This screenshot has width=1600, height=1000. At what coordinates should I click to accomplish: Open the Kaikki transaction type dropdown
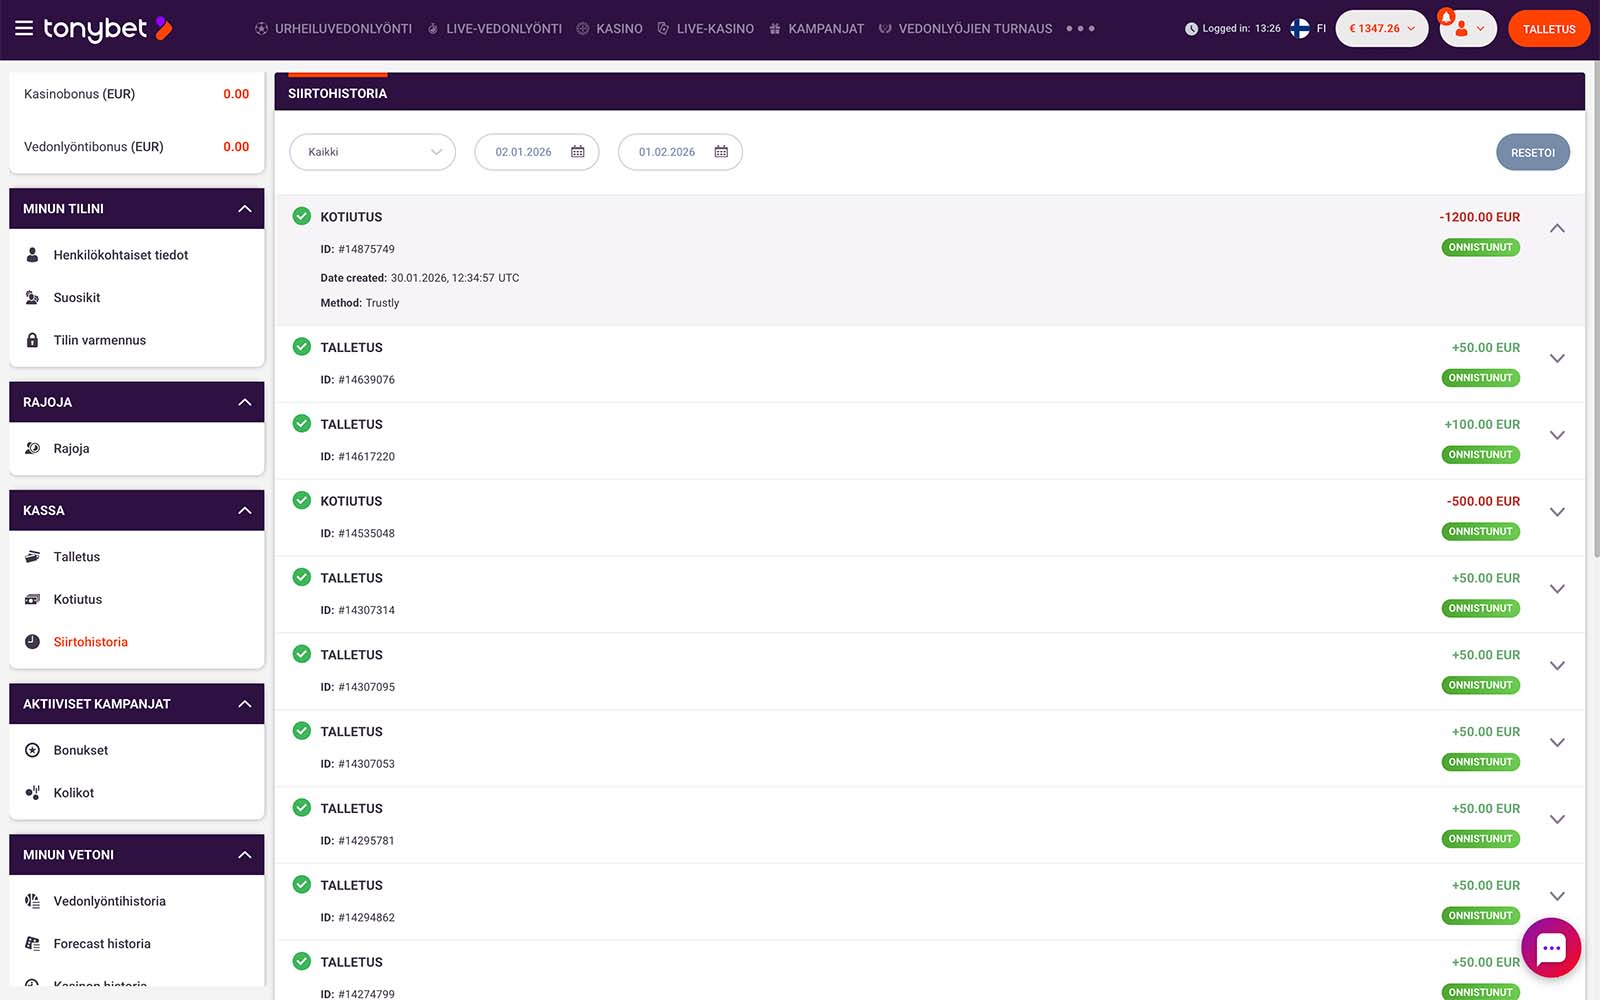pyautogui.click(x=372, y=152)
